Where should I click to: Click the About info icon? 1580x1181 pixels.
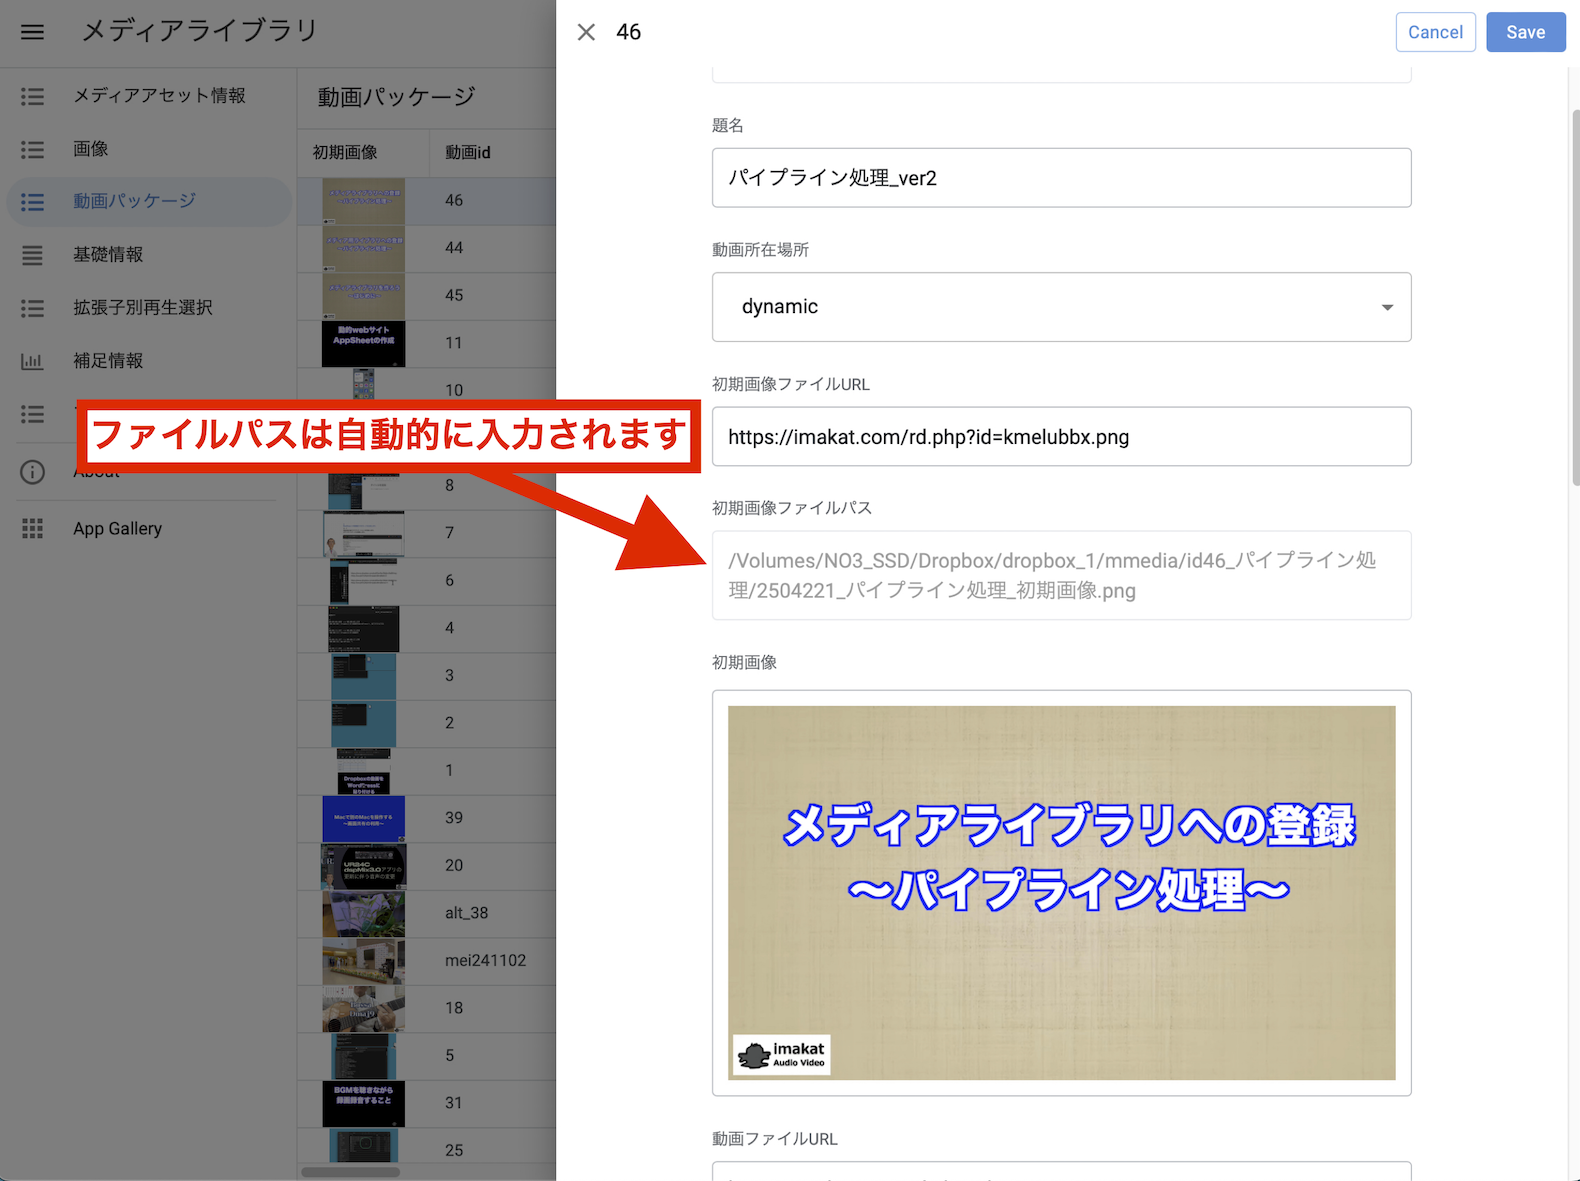click(32, 472)
